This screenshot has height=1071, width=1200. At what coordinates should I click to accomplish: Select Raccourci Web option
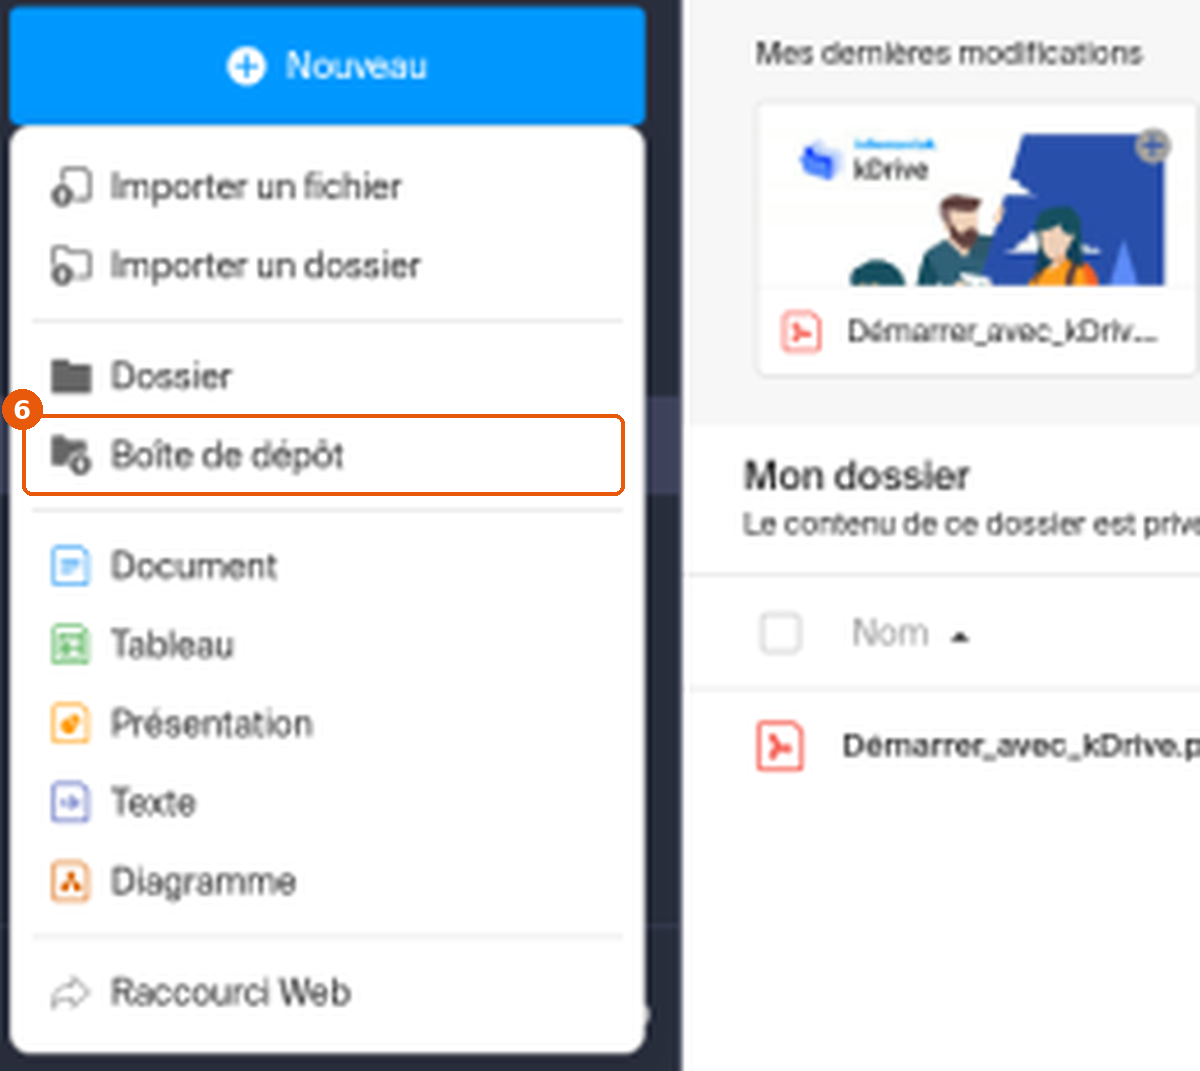(327, 993)
